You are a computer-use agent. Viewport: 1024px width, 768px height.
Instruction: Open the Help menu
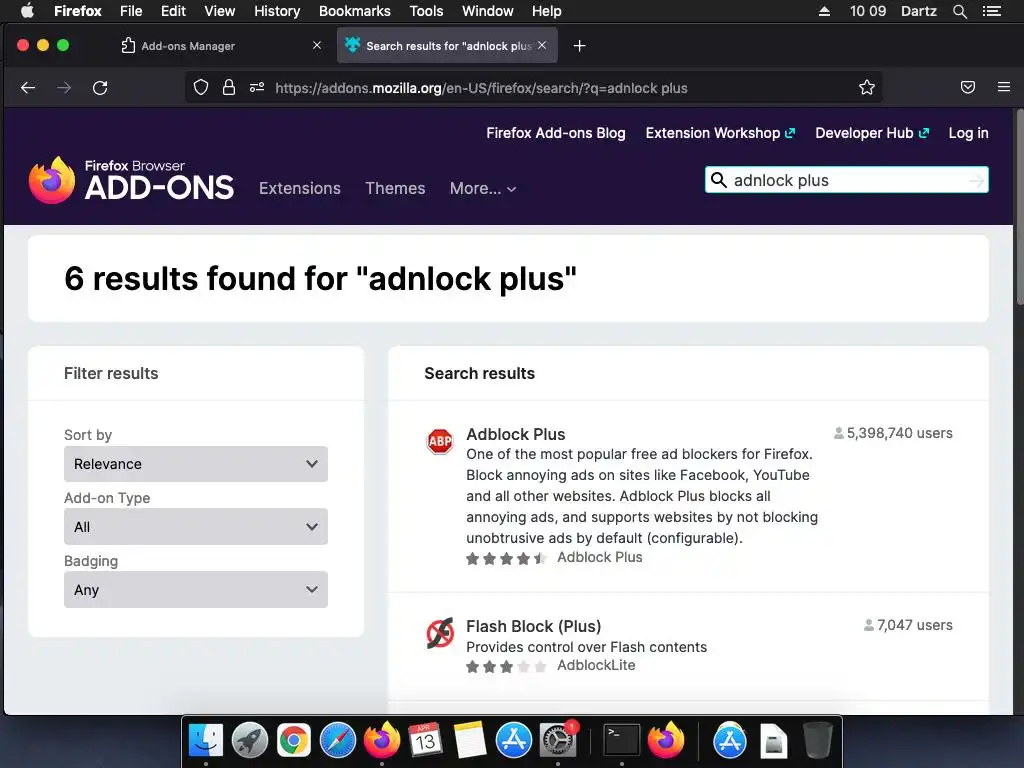[x=547, y=11]
